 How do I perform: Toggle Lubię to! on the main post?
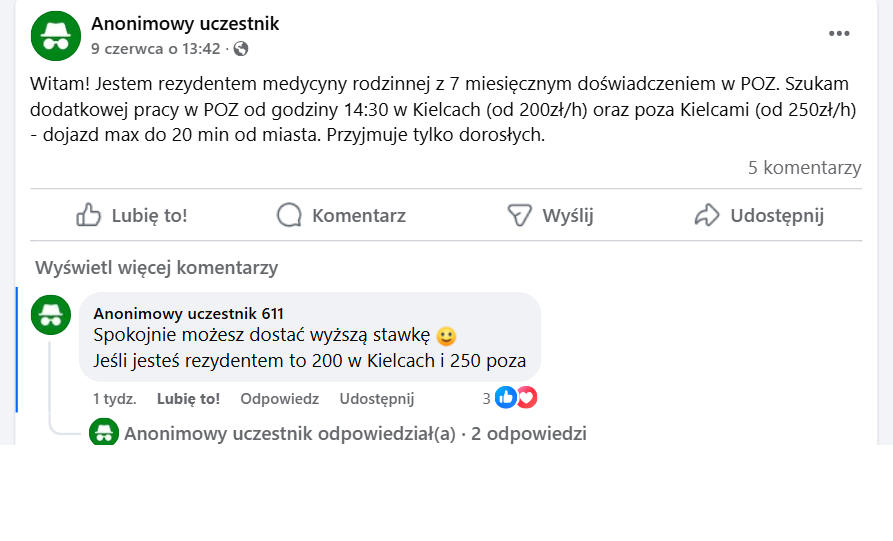(x=132, y=215)
